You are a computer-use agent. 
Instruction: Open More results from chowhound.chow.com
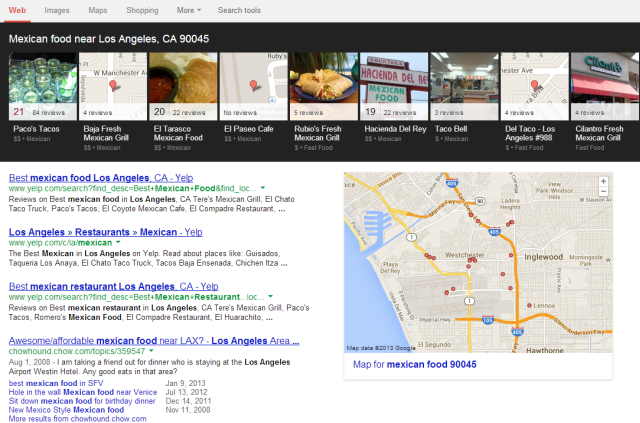pyautogui.click(x=78, y=419)
